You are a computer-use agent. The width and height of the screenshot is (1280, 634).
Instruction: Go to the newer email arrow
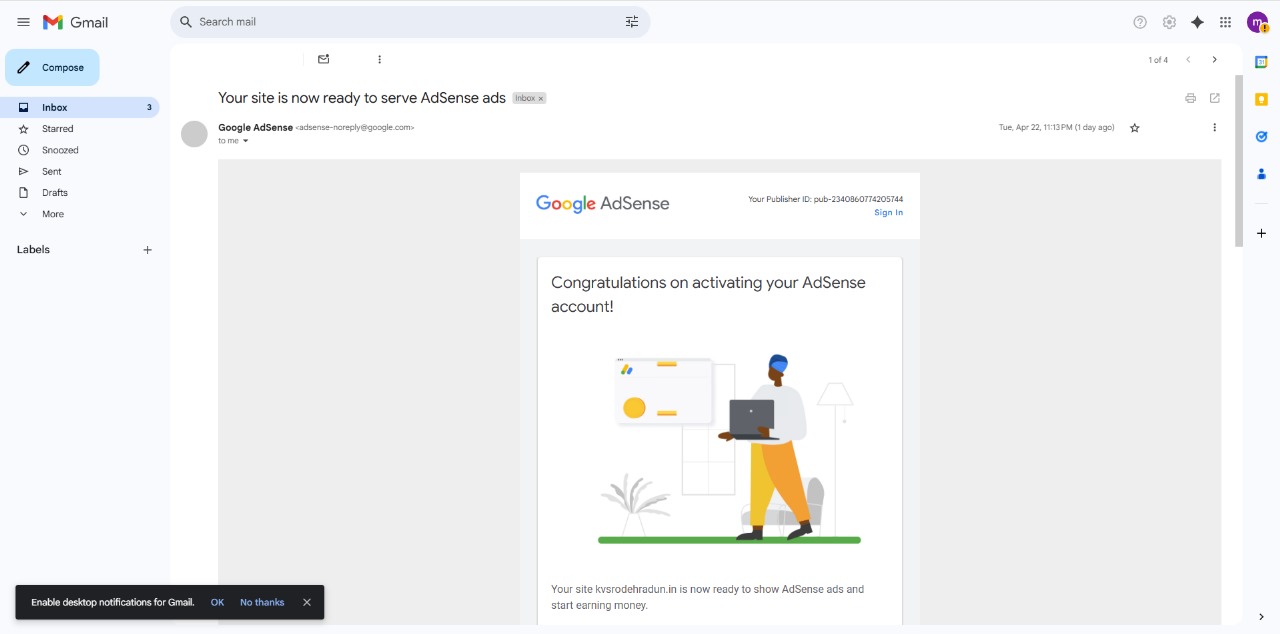pos(1188,60)
